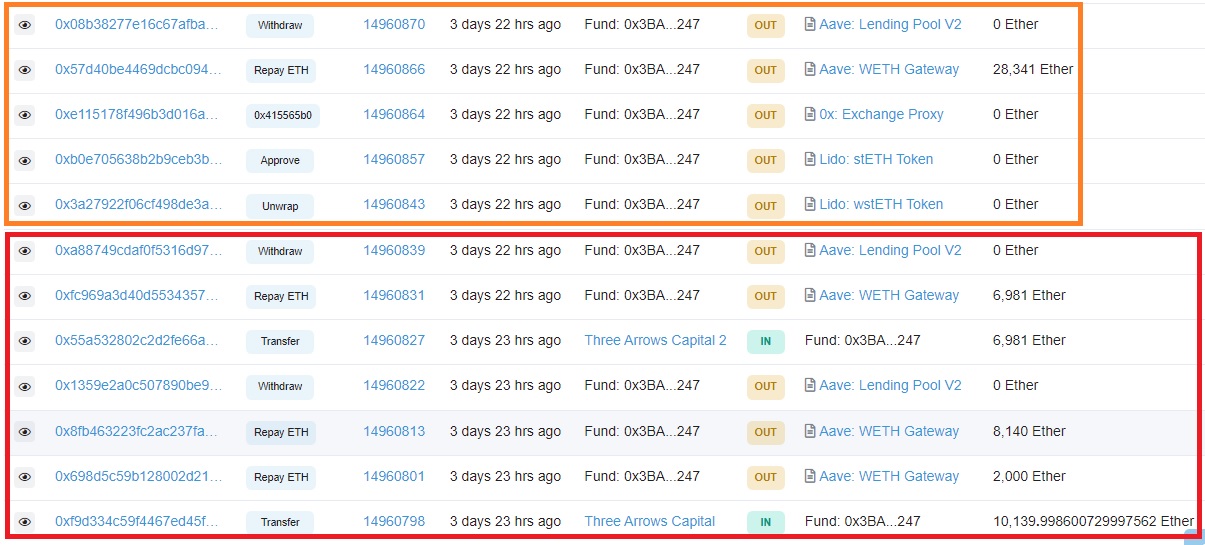Go to block 14960870
This screenshot has width=1205, height=545.
[394, 24]
